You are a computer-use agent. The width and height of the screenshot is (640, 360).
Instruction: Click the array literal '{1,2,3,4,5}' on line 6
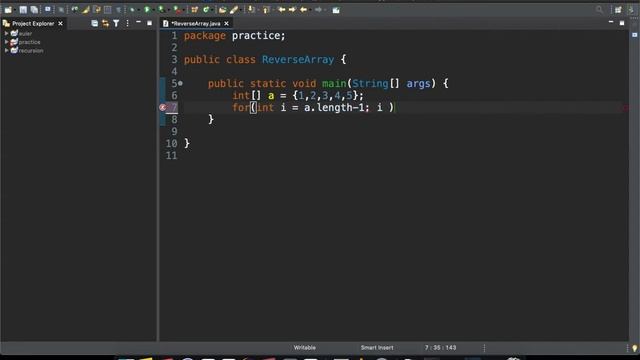pyautogui.click(x=325, y=96)
